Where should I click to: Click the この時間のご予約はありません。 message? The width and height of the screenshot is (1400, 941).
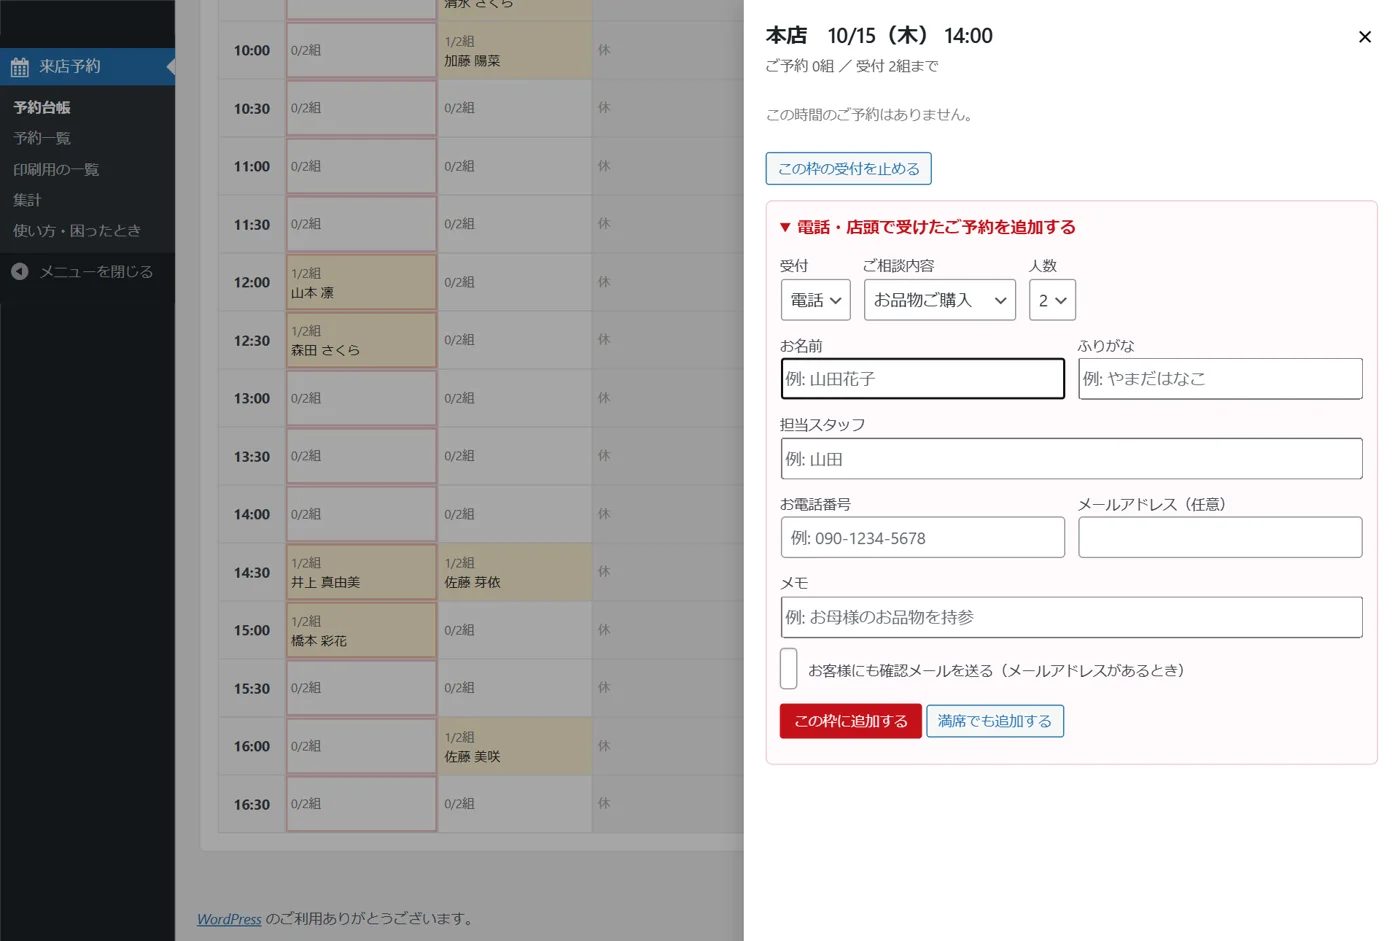point(870,115)
